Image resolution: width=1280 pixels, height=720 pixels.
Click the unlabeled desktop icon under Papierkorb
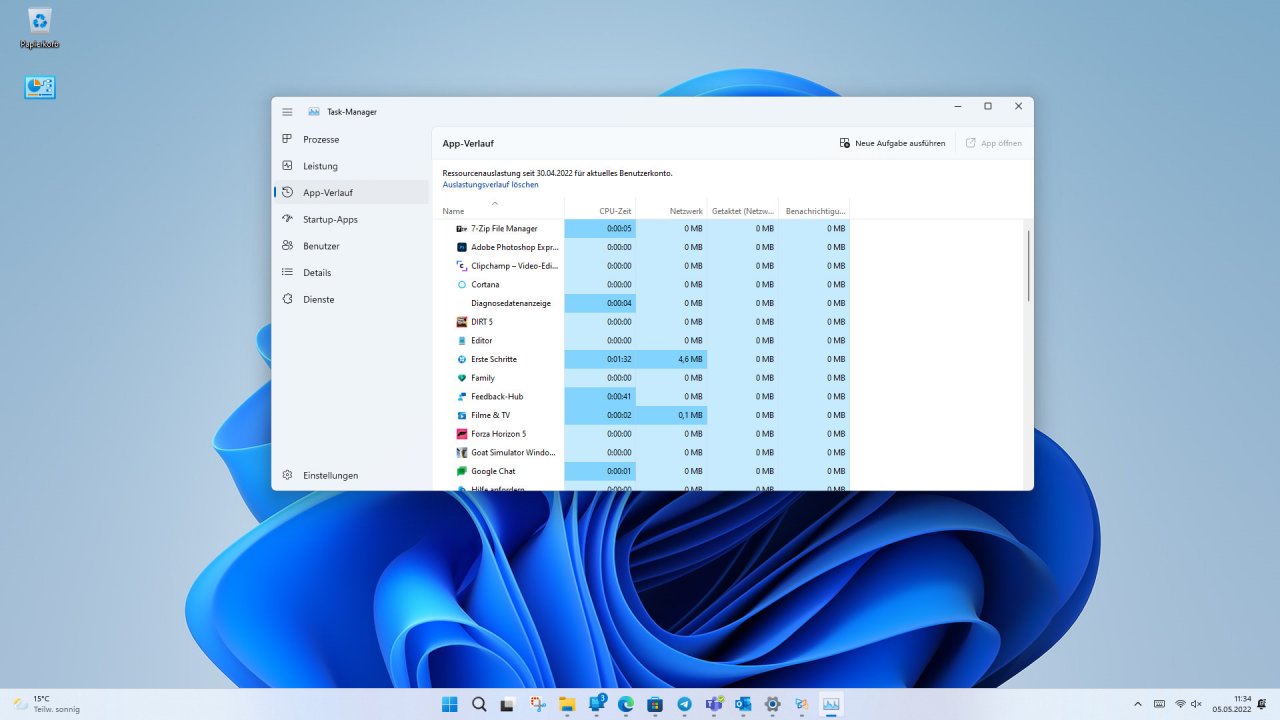coord(40,88)
